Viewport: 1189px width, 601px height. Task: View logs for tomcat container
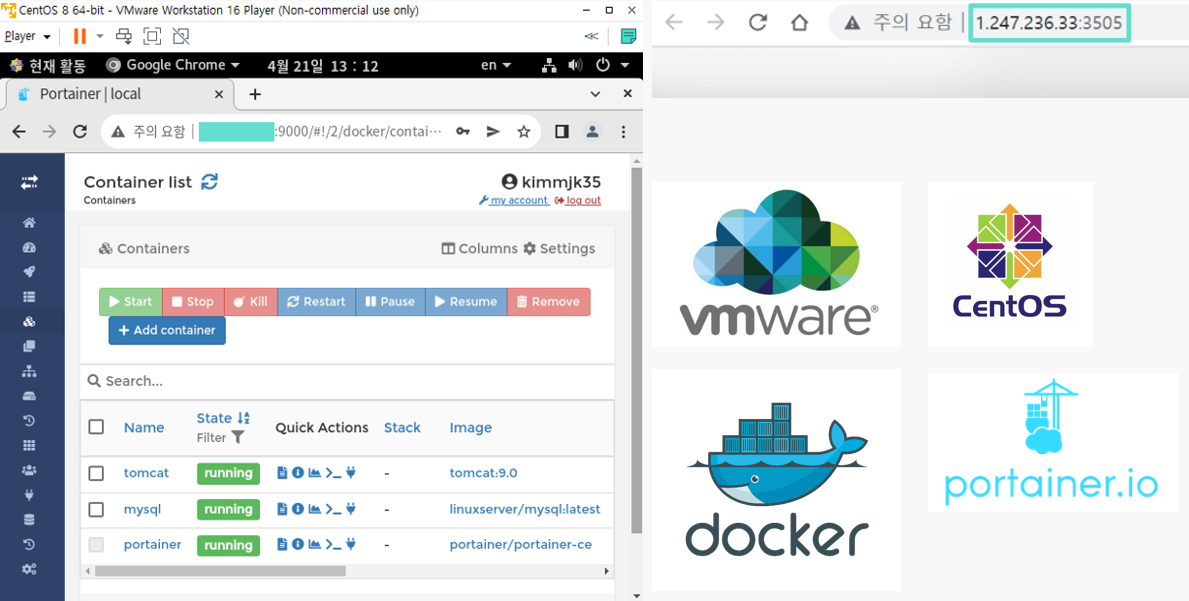282,473
